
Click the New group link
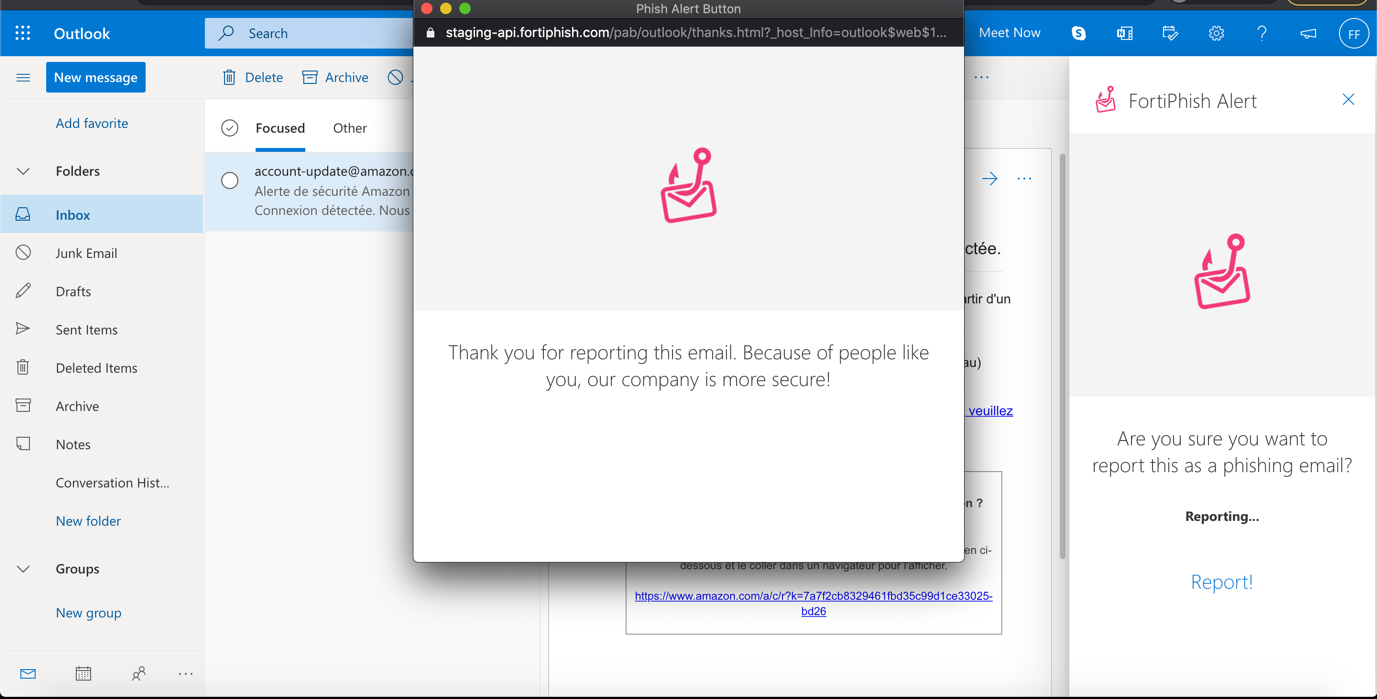[x=88, y=613]
